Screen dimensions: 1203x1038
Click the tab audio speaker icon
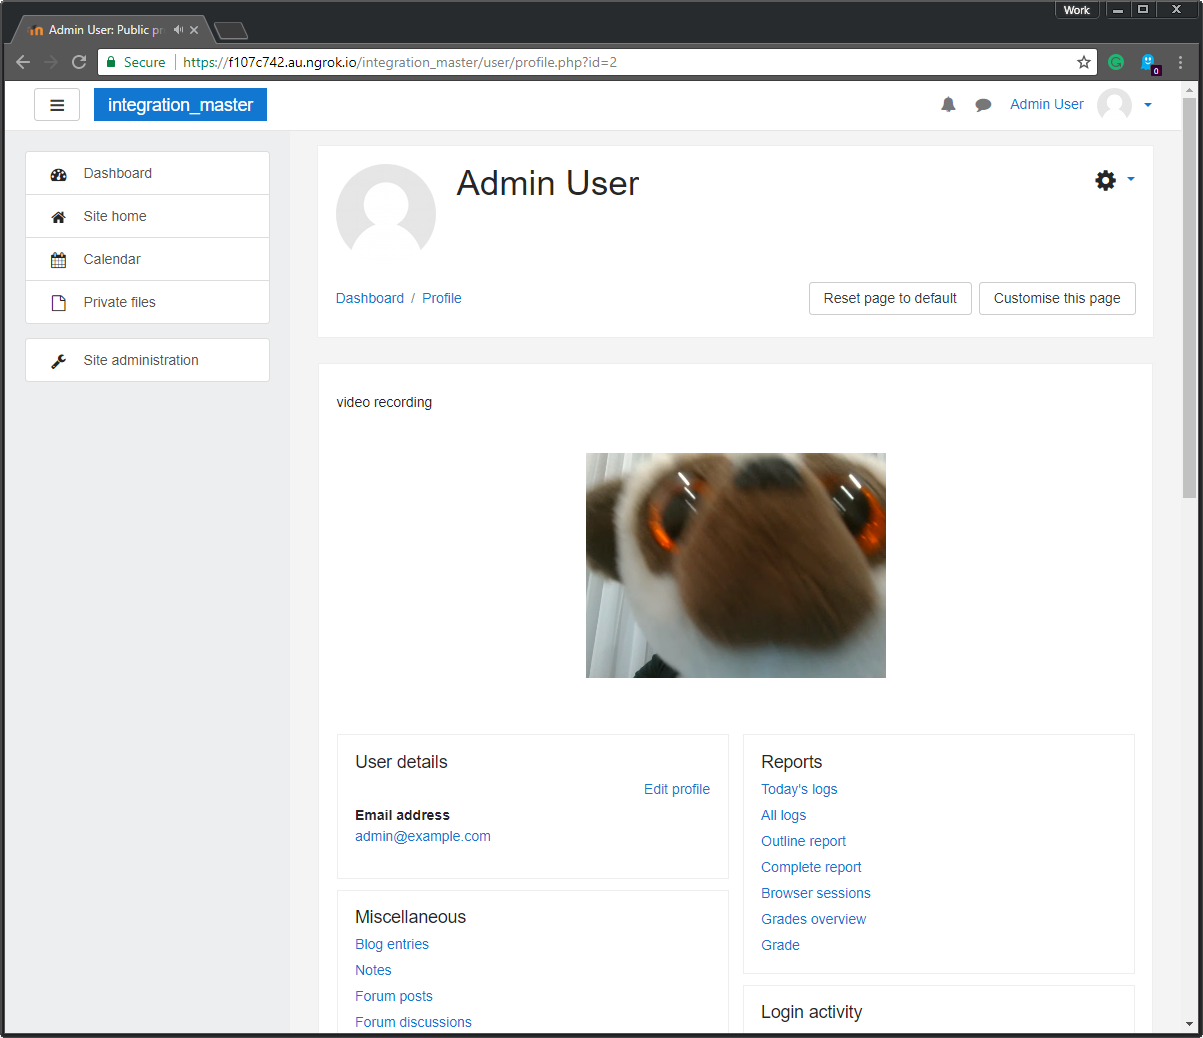click(178, 30)
